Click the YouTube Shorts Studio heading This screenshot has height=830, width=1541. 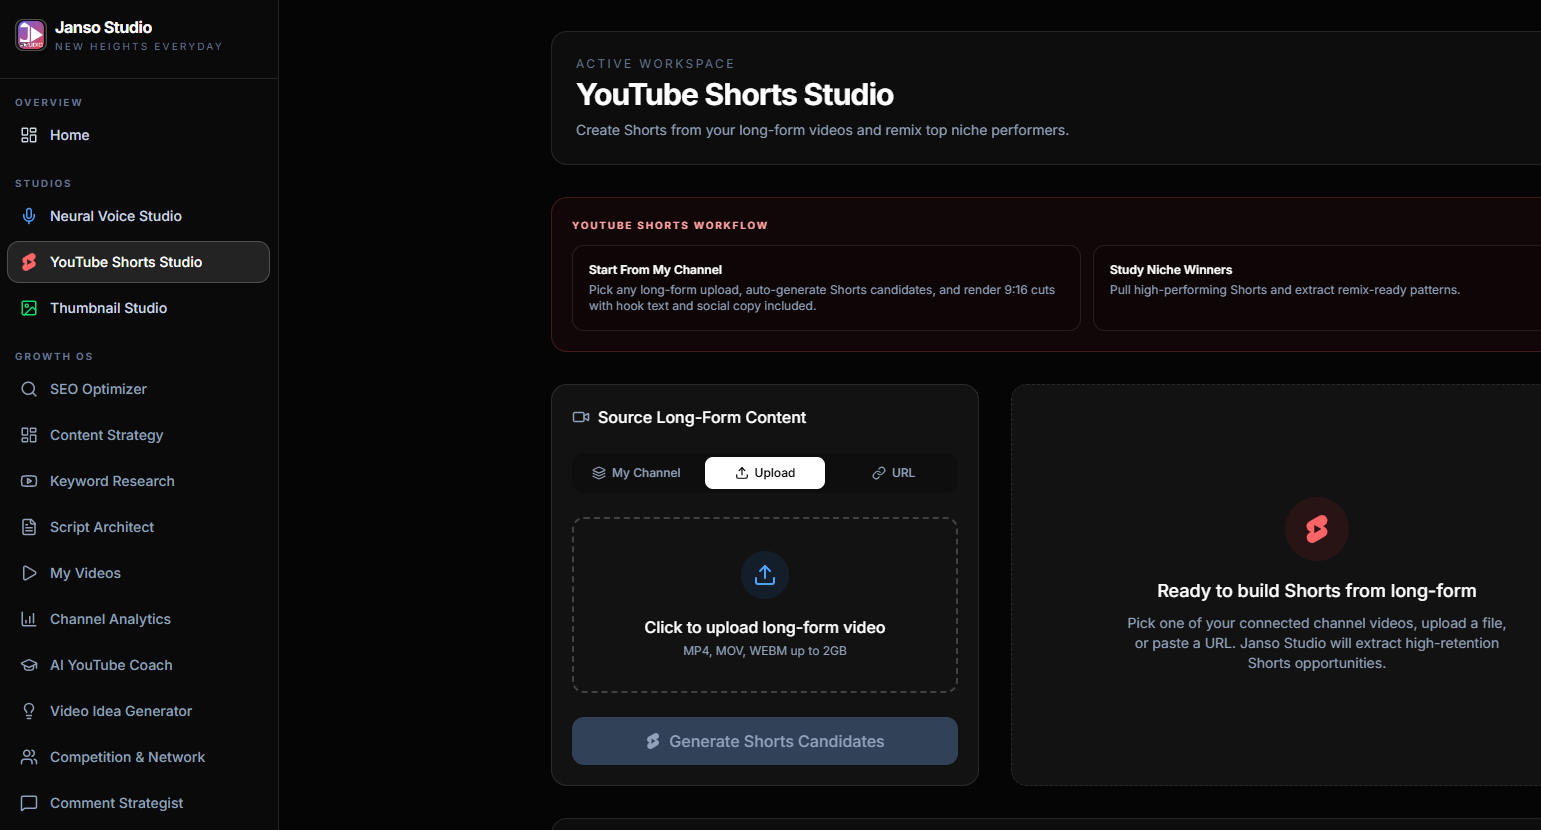click(735, 94)
